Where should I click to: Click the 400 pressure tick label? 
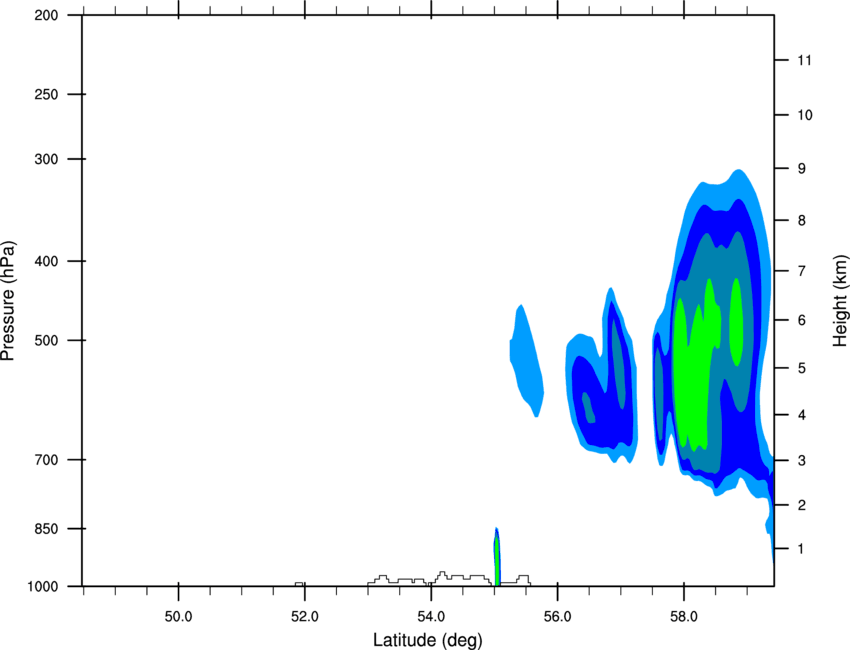point(46,261)
